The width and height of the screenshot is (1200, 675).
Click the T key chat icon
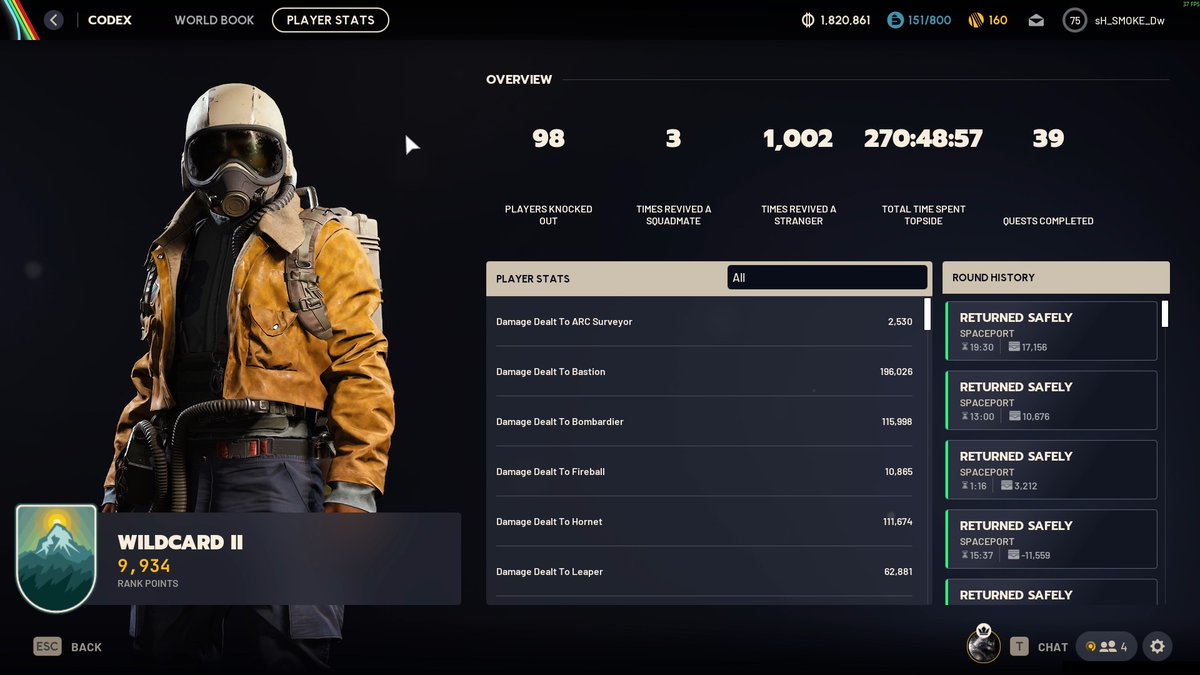click(x=1019, y=647)
